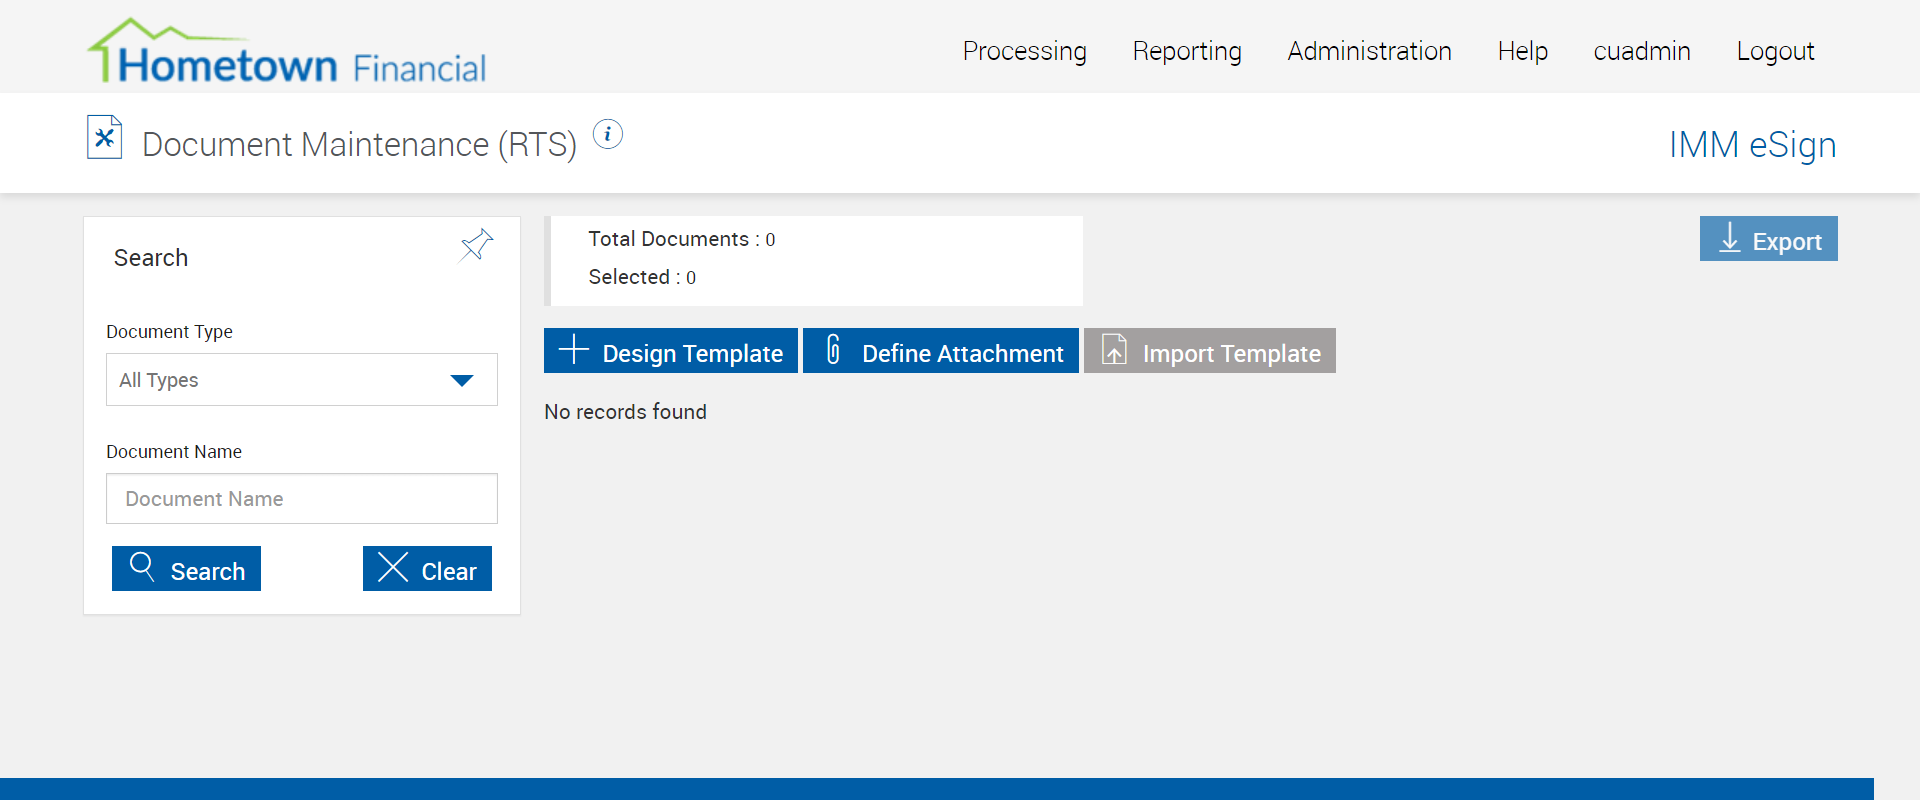
Task: Click Design Template button
Action: 671,351
